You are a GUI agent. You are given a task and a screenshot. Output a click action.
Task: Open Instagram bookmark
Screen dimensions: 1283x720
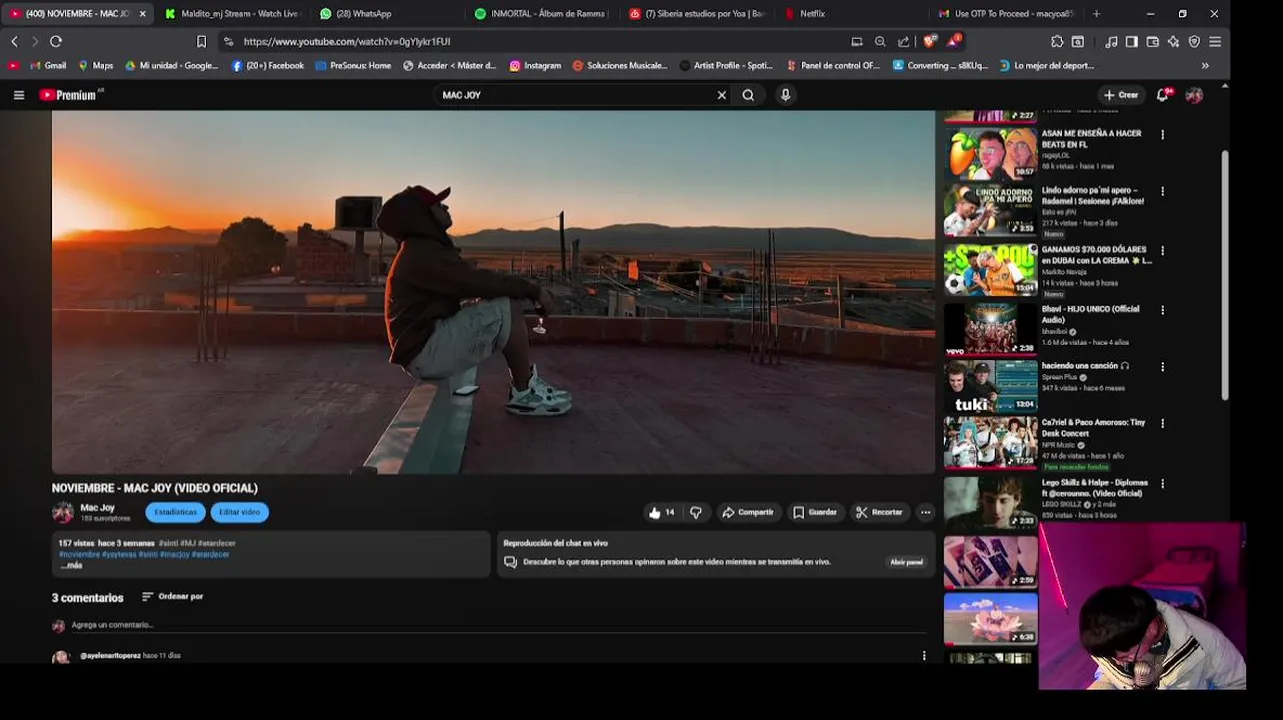click(535, 66)
